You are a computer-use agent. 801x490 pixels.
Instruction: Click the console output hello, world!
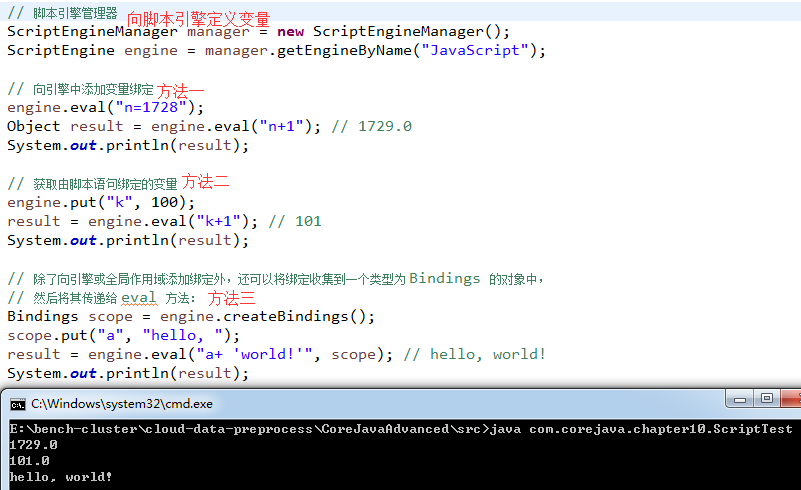coord(60,477)
